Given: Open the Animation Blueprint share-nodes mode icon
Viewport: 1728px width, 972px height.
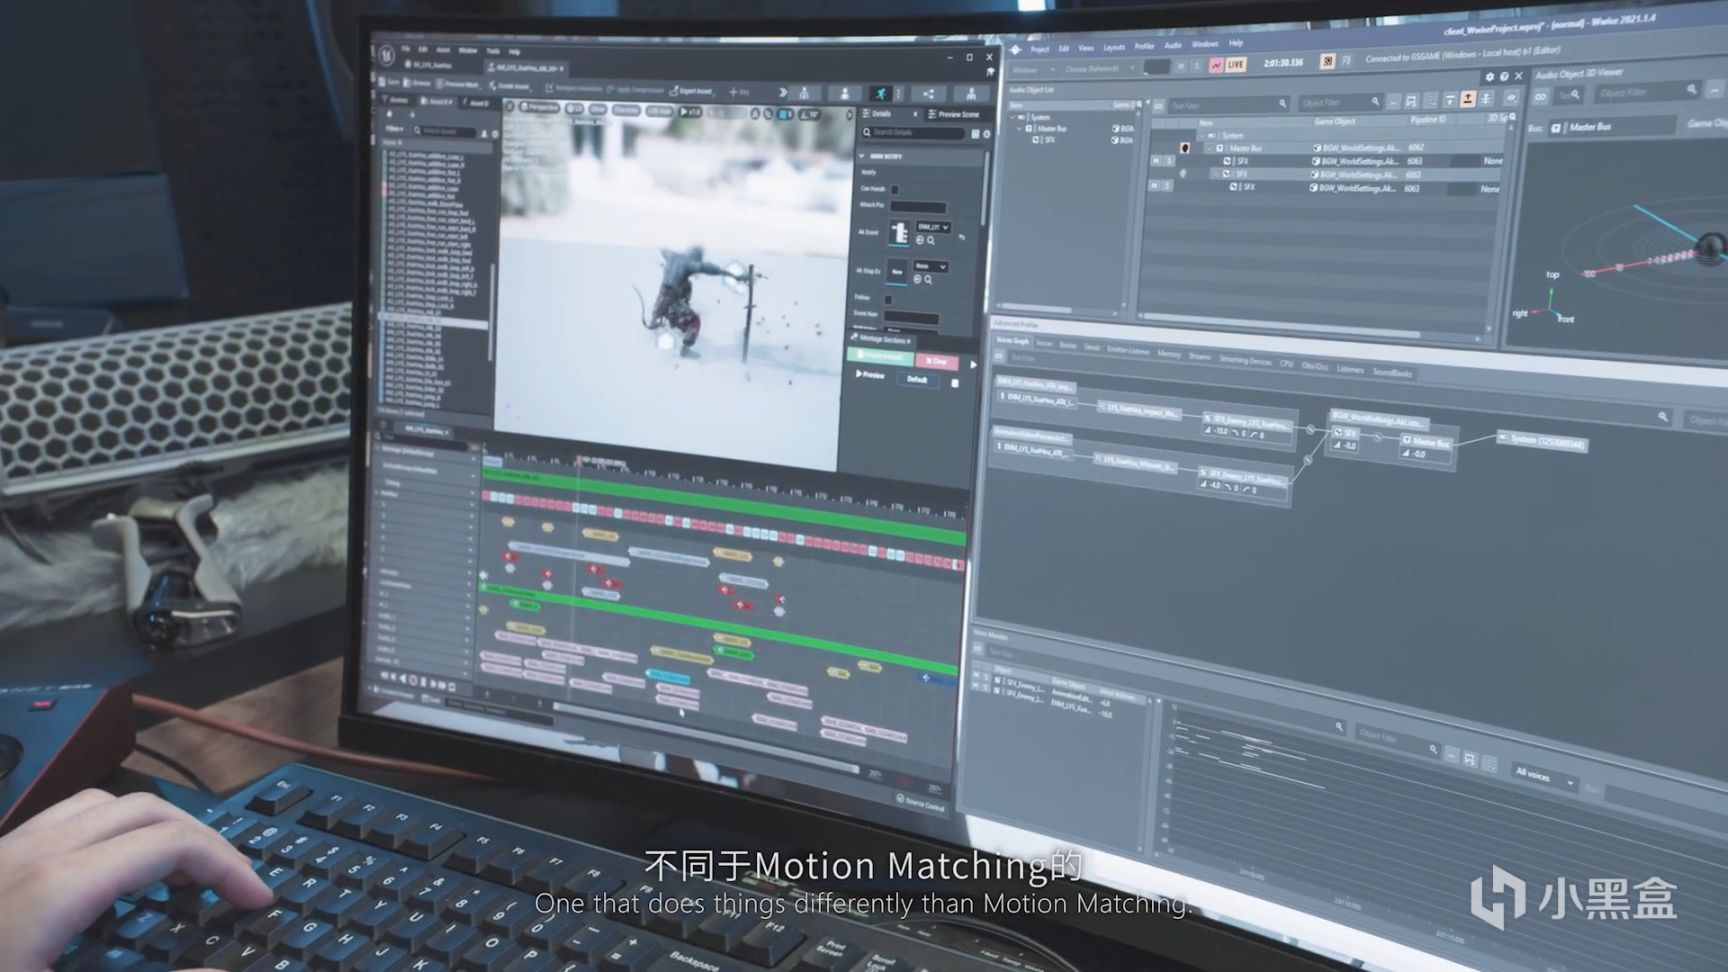Looking at the screenshot, I should [x=929, y=93].
